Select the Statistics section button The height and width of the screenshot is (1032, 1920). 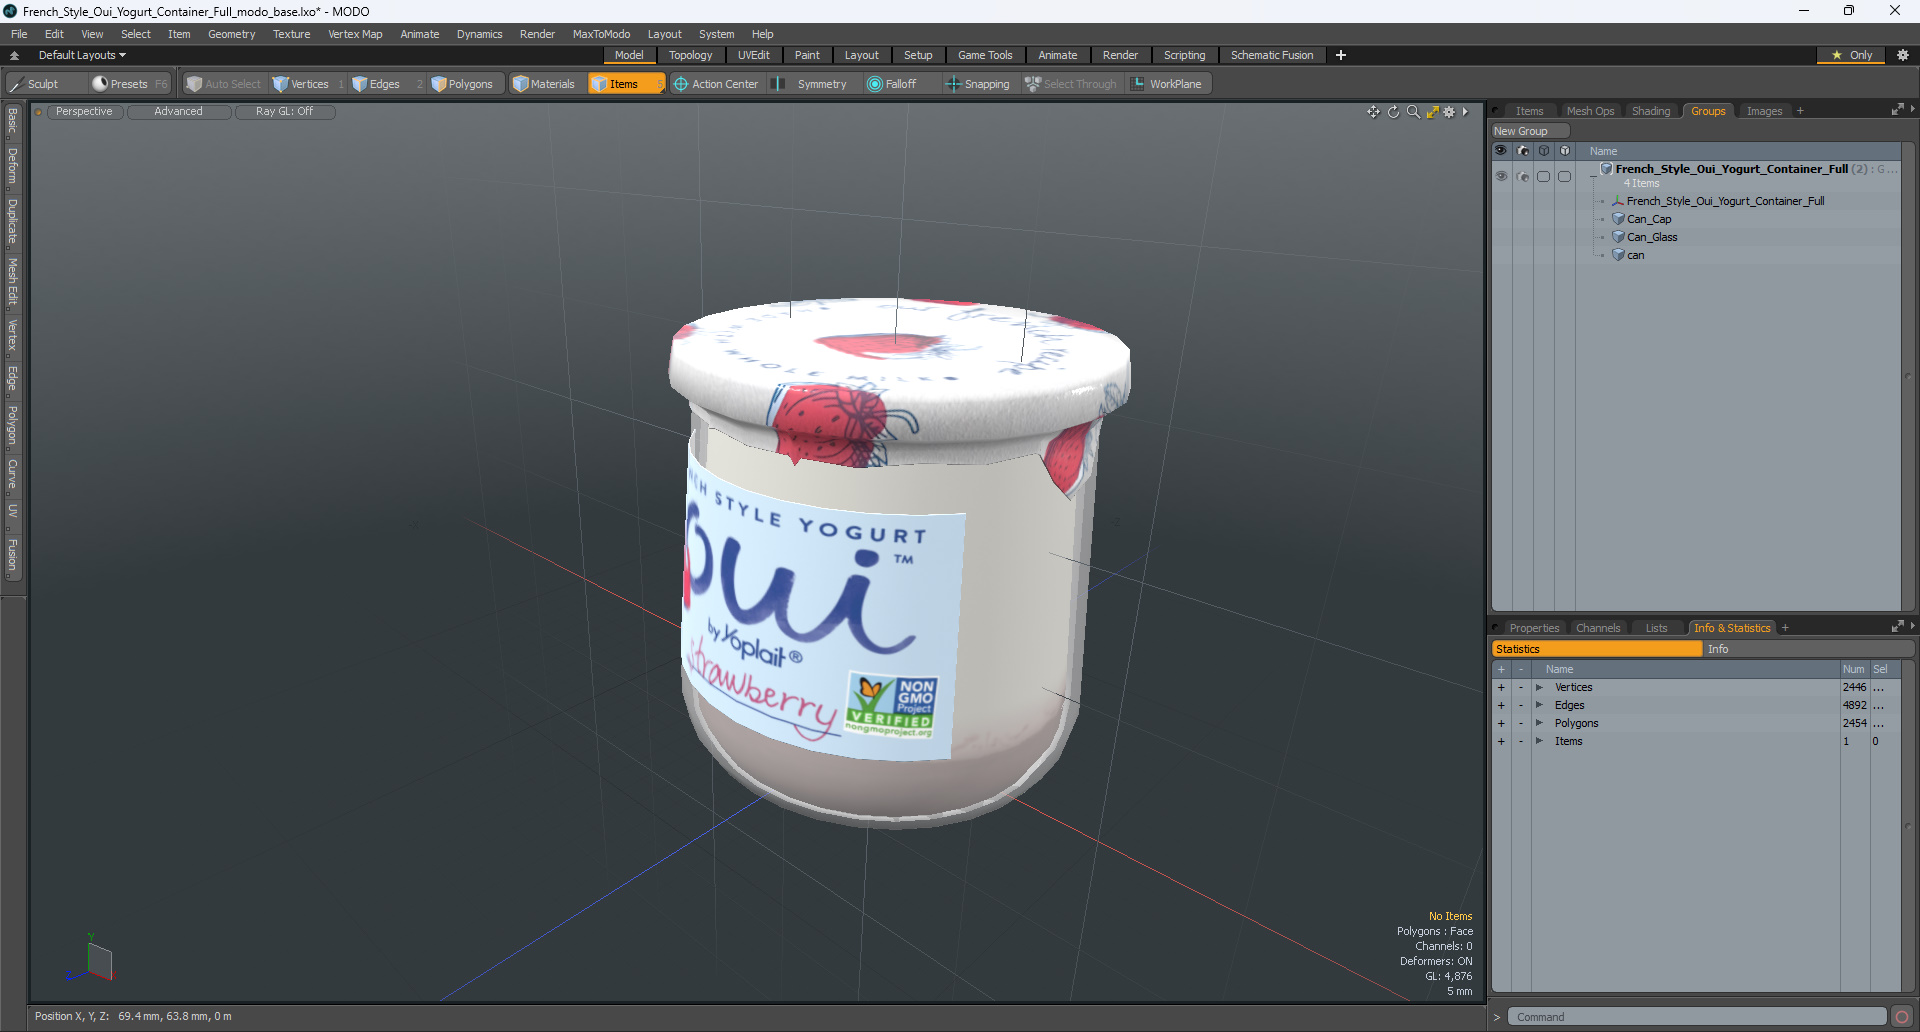(1597, 649)
